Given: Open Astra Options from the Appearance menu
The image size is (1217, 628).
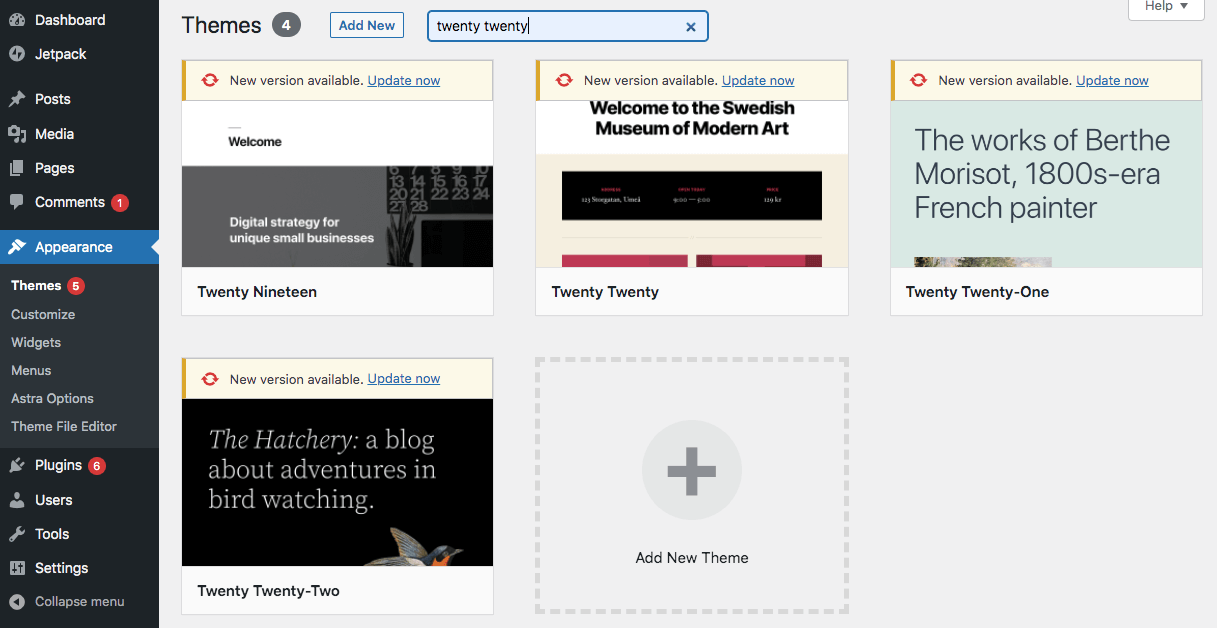Looking at the screenshot, I should 50,398.
